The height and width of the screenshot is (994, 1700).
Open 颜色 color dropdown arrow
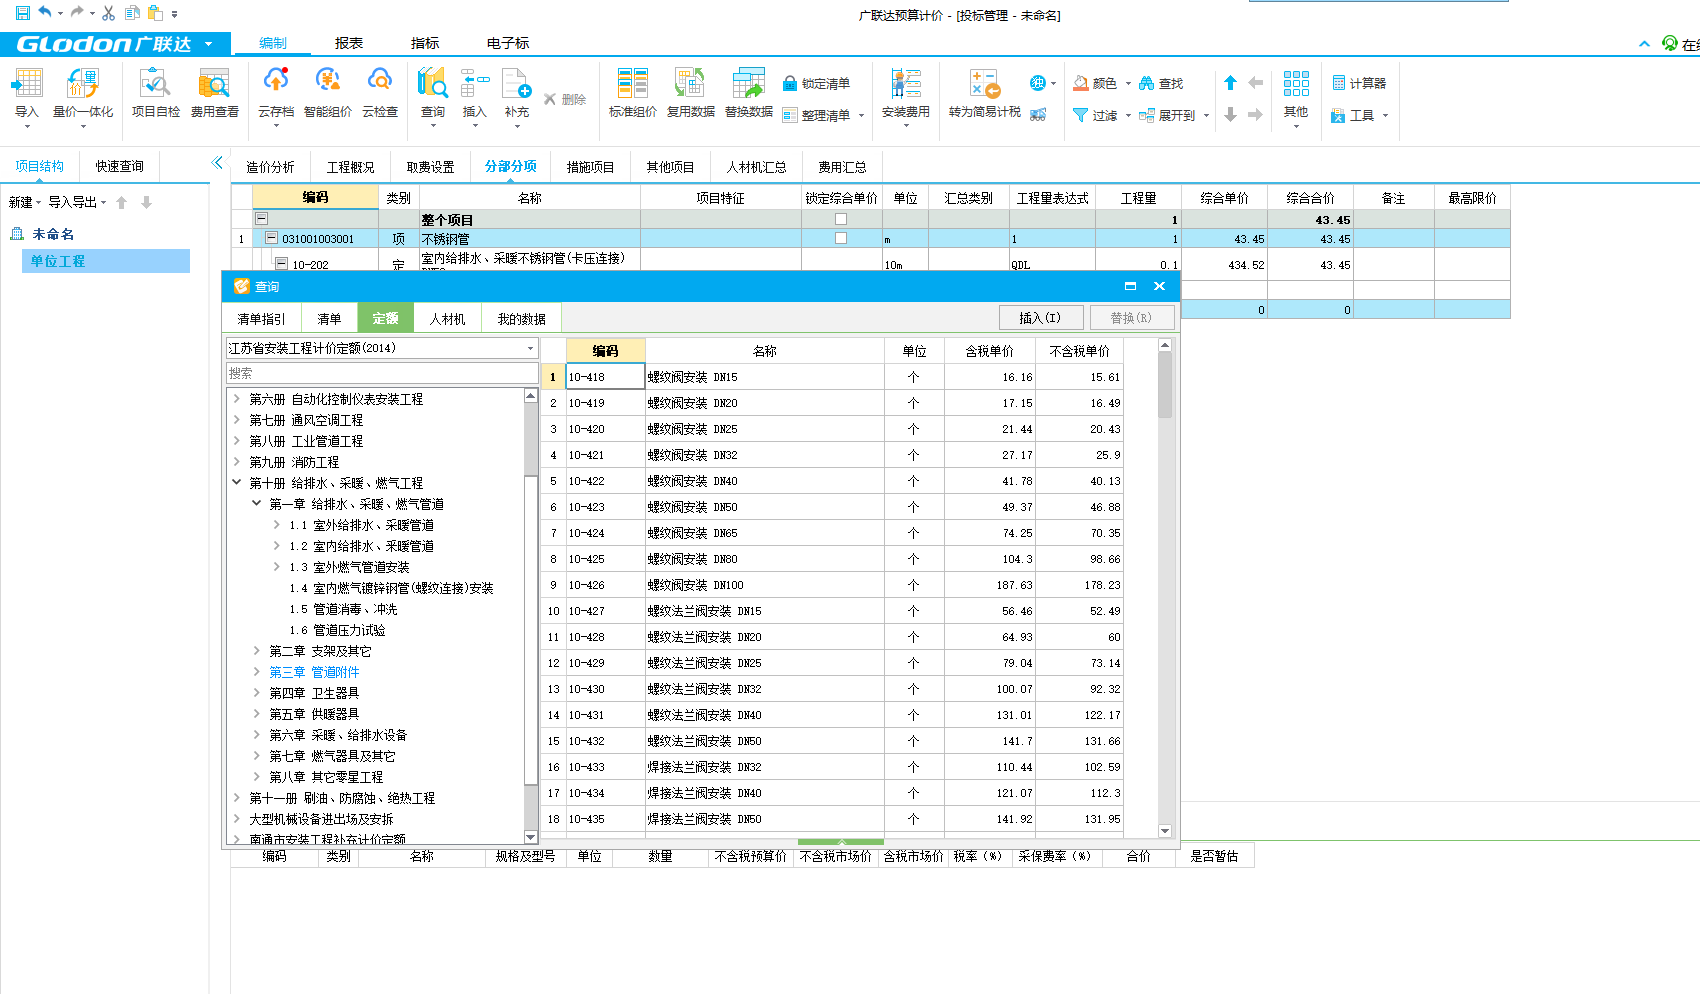point(1128,84)
